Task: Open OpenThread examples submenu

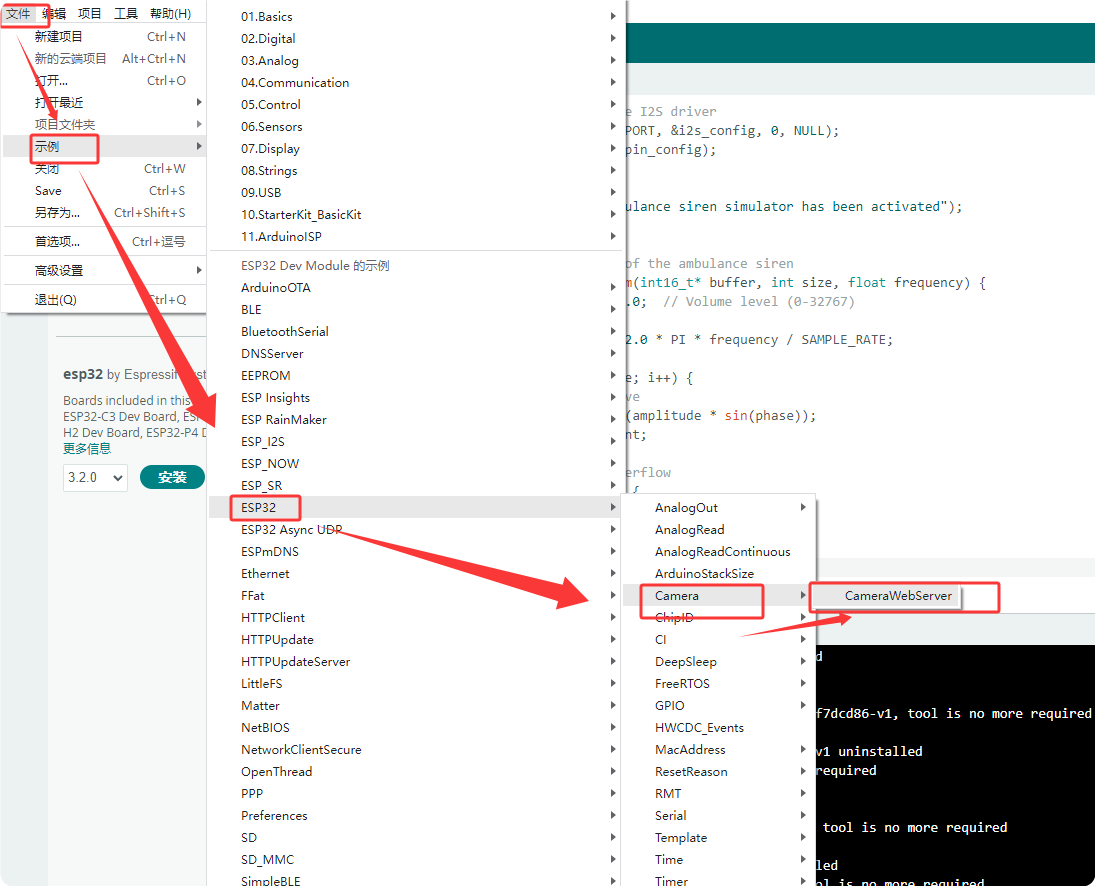Action: pyautogui.click(x=417, y=771)
